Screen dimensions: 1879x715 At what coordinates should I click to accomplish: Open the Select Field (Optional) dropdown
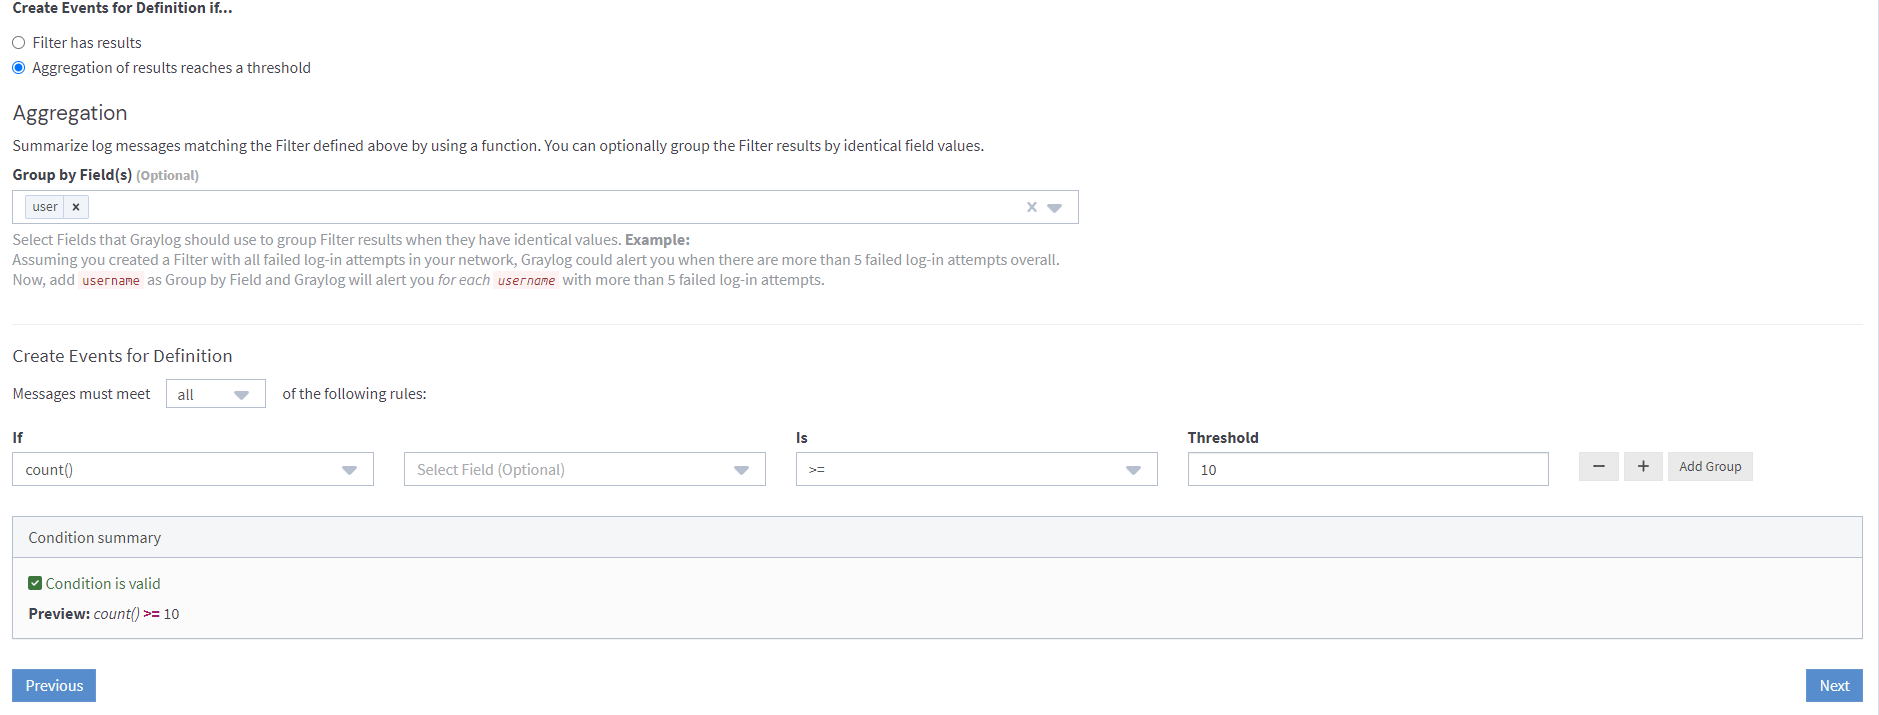(x=584, y=469)
